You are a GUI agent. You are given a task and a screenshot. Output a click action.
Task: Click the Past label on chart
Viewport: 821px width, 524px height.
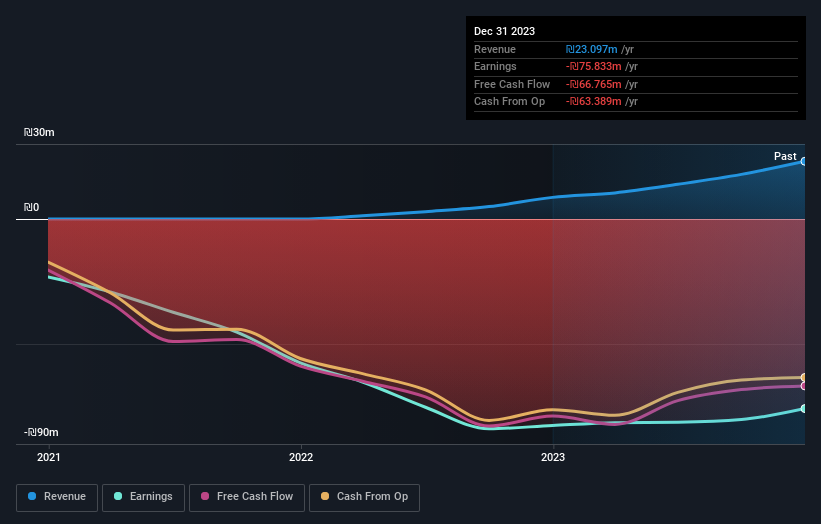785,156
